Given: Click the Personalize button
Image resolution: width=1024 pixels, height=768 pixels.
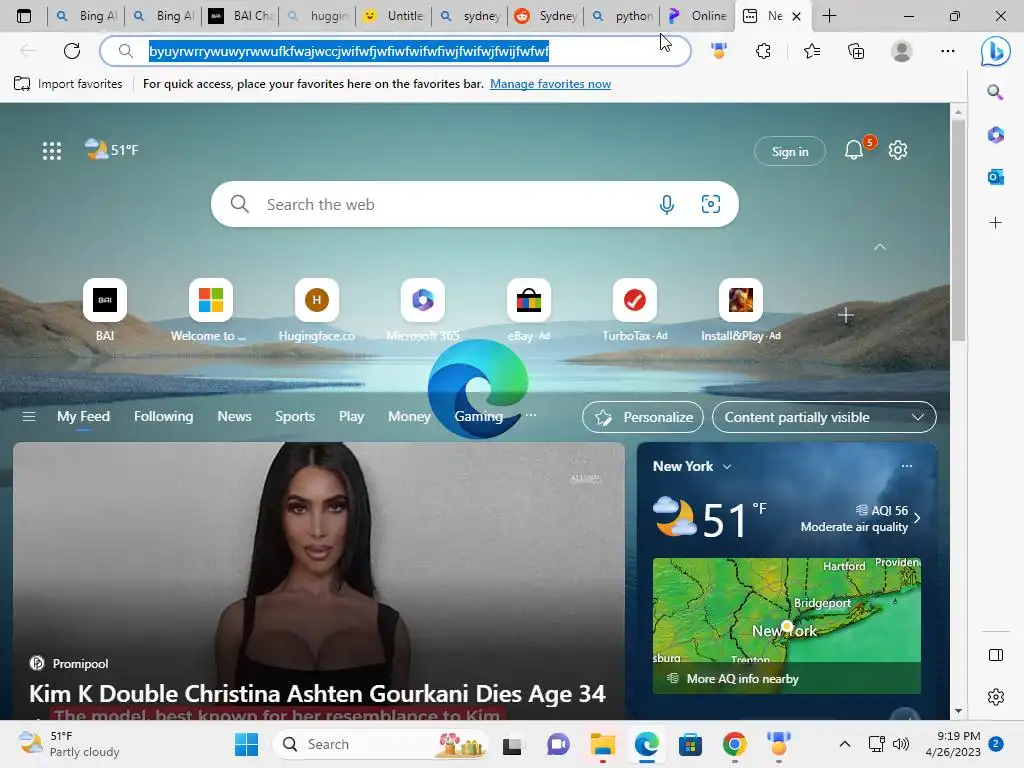Looking at the screenshot, I should tap(643, 417).
